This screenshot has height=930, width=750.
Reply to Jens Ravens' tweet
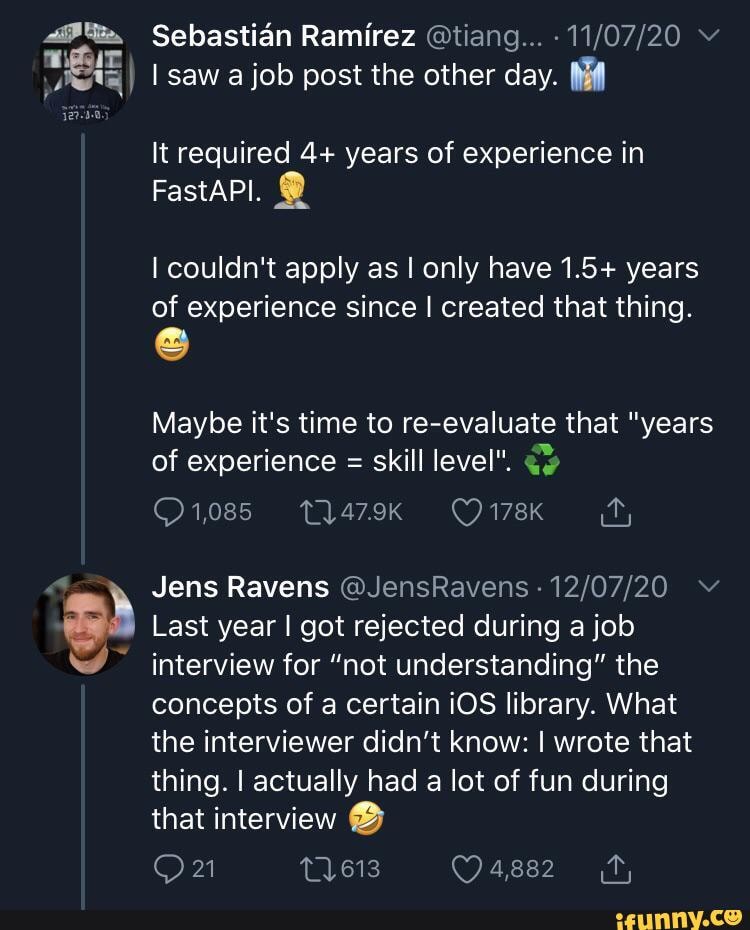pyautogui.click(x=168, y=869)
